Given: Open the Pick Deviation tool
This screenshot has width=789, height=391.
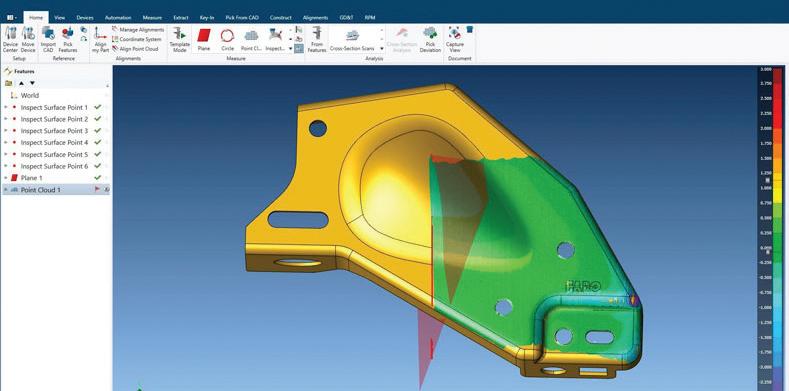Looking at the screenshot, I should (430, 40).
